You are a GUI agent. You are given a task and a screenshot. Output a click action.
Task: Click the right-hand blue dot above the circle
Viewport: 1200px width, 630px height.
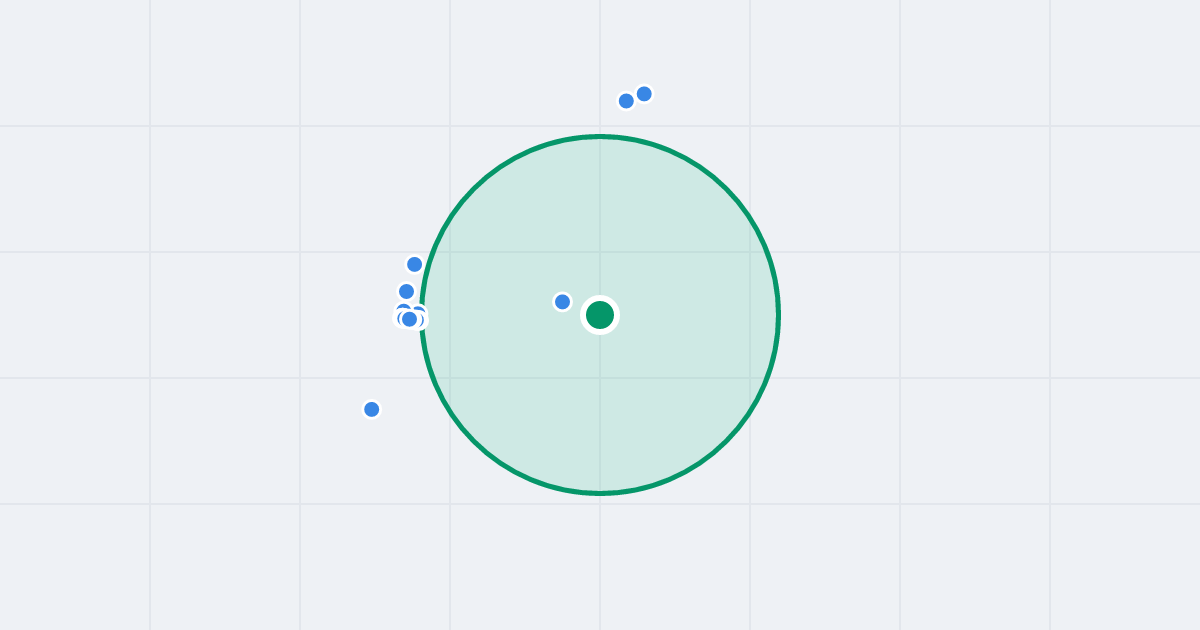click(644, 94)
